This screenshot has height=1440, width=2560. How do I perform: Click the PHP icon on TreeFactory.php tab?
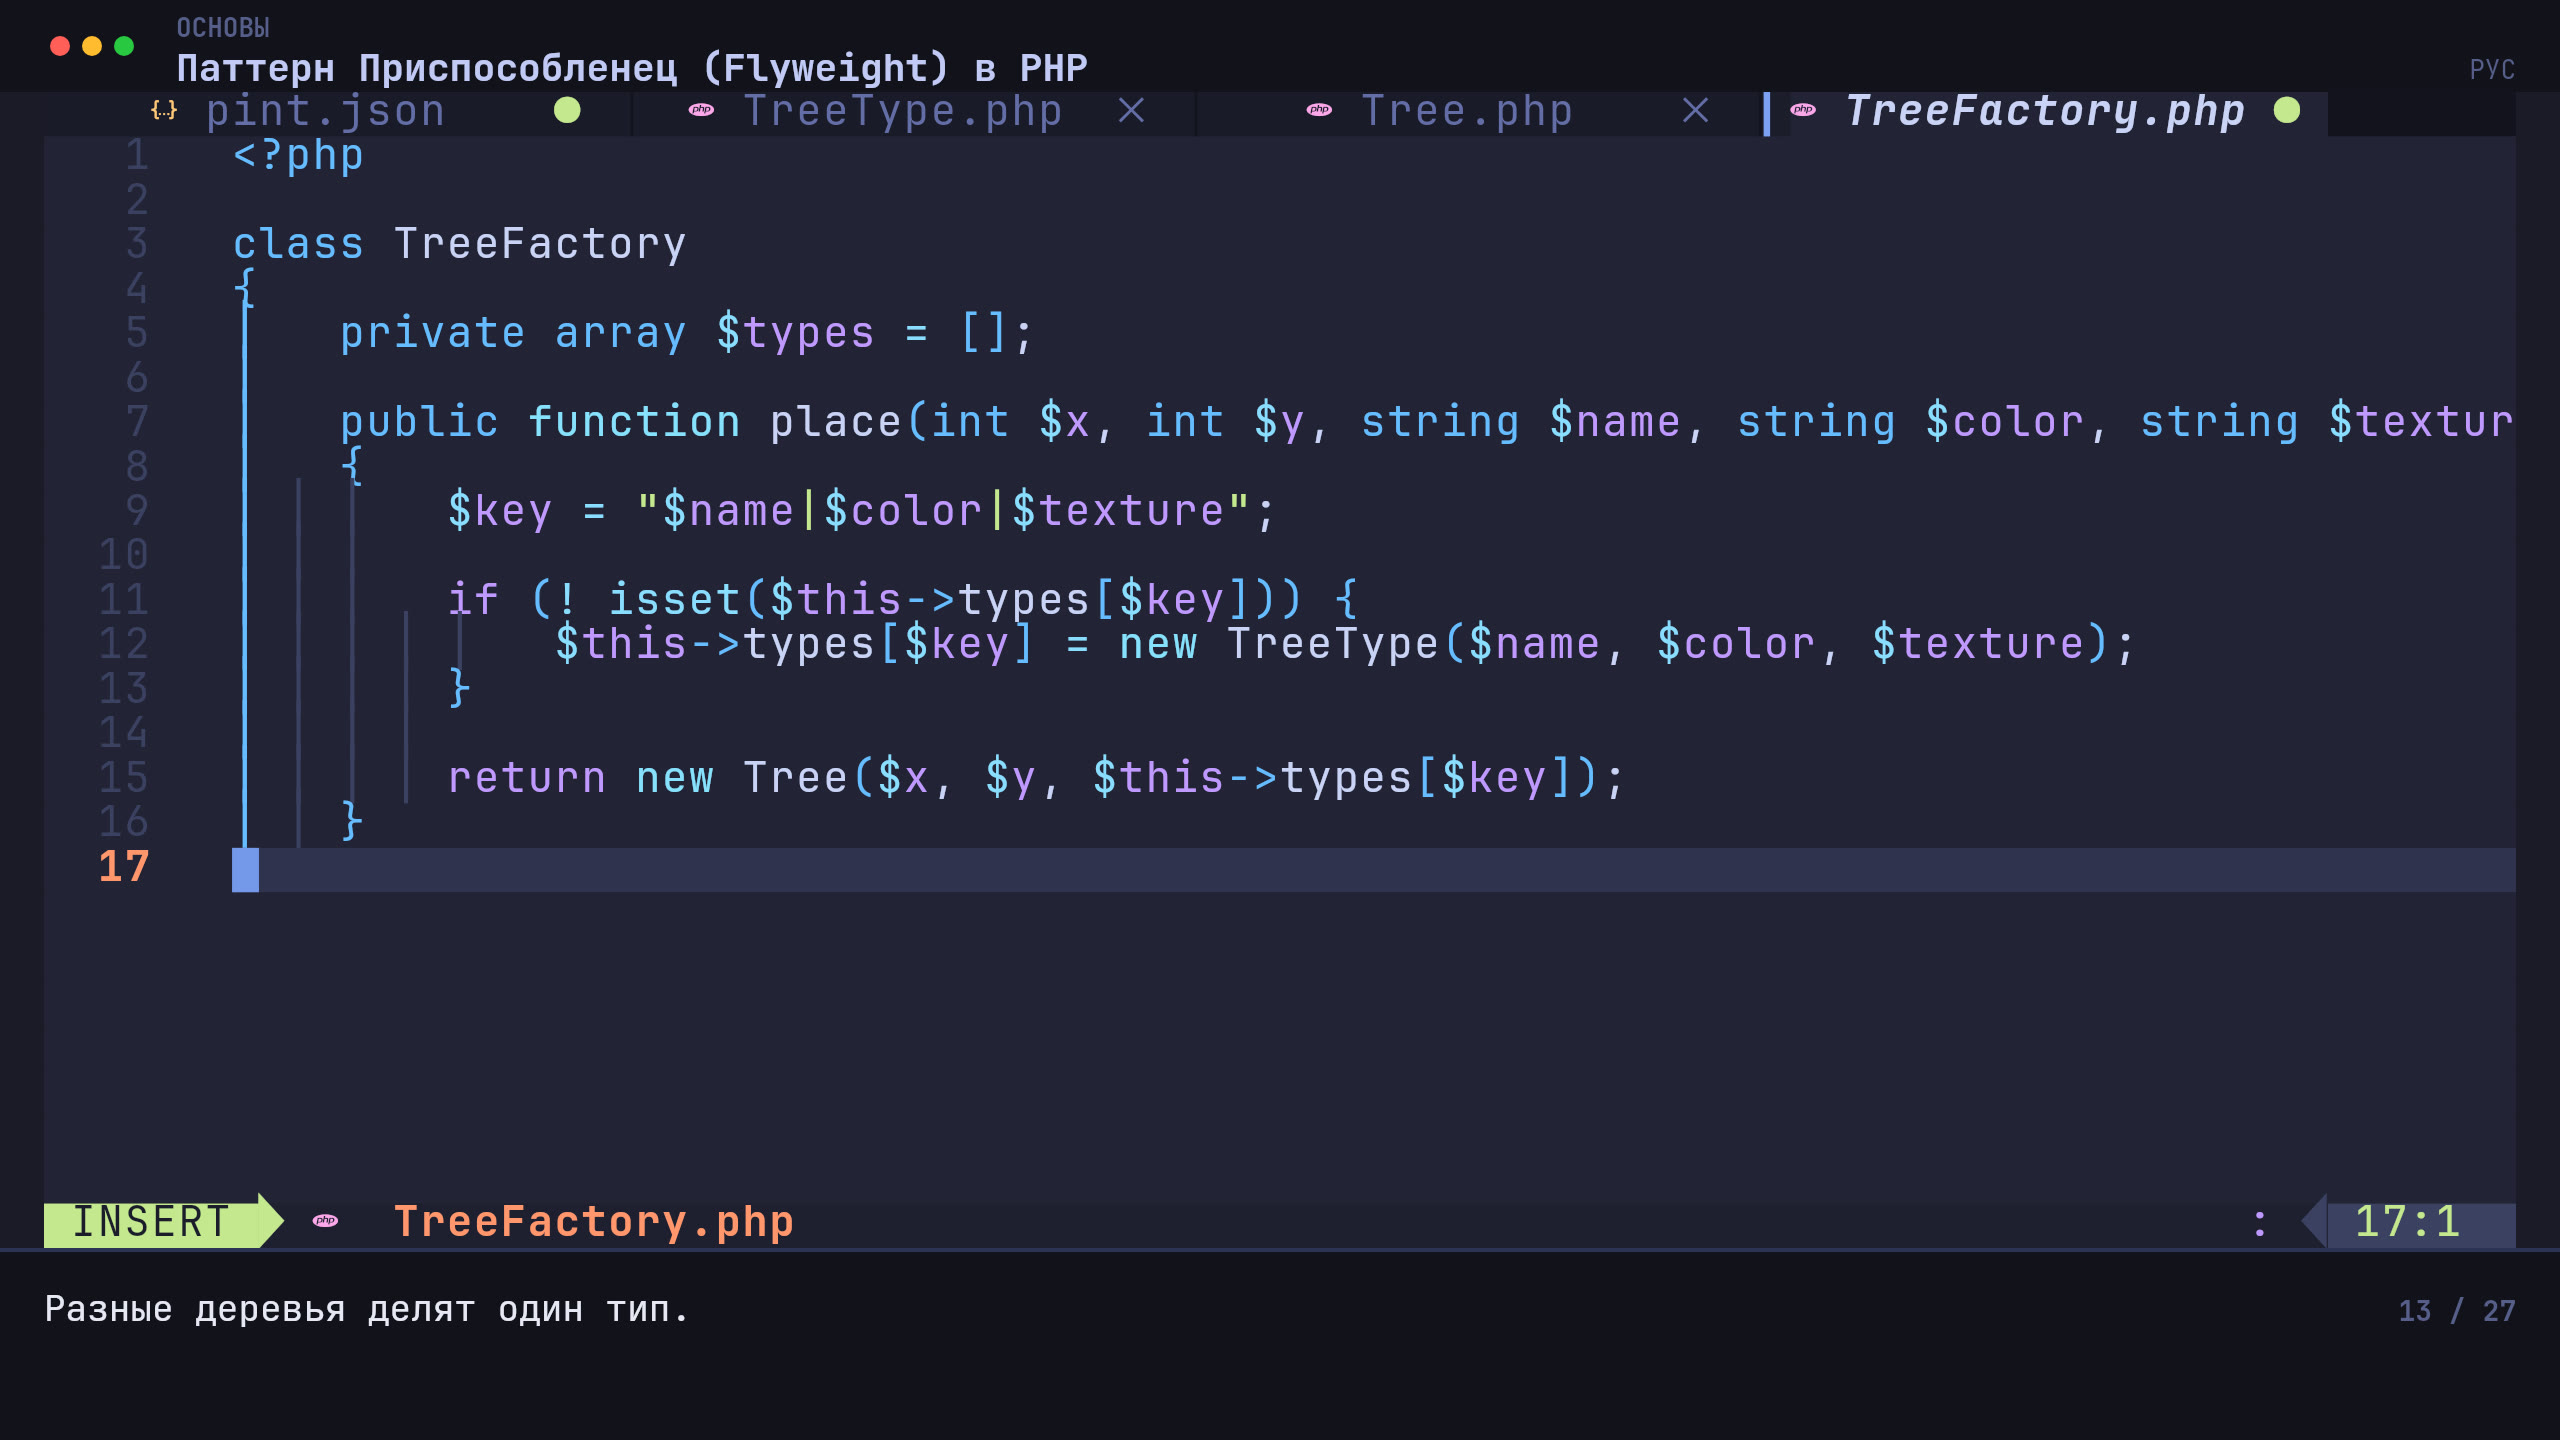coord(1803,110)
